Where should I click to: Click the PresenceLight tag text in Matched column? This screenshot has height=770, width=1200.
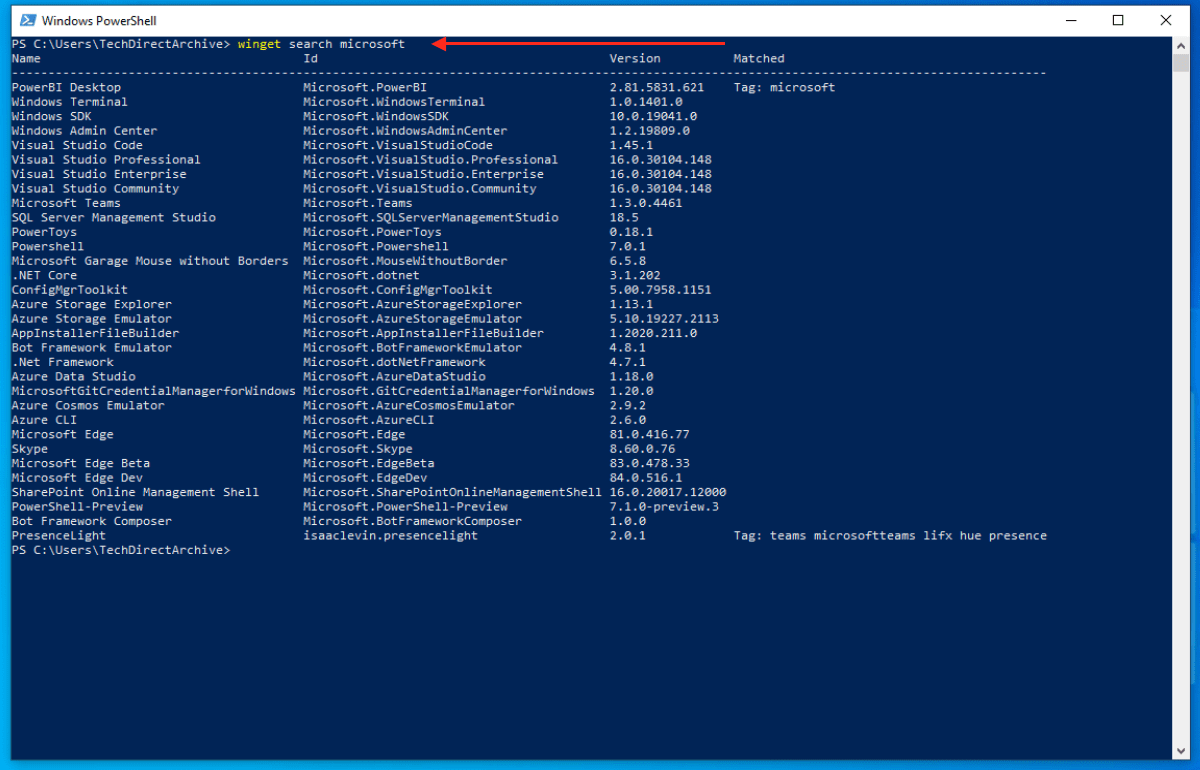pos(890,536)
